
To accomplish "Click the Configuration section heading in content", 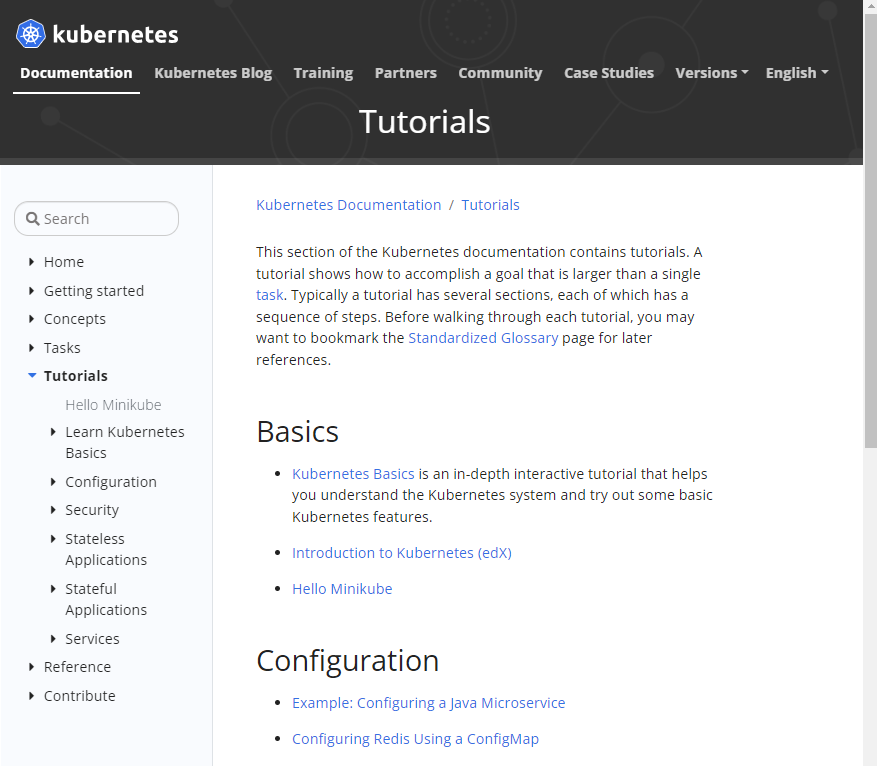I will [347, 661].
